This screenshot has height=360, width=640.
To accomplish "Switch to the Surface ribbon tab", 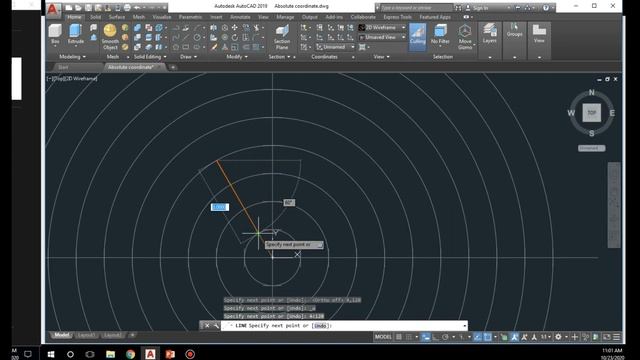I will [117, 17].
